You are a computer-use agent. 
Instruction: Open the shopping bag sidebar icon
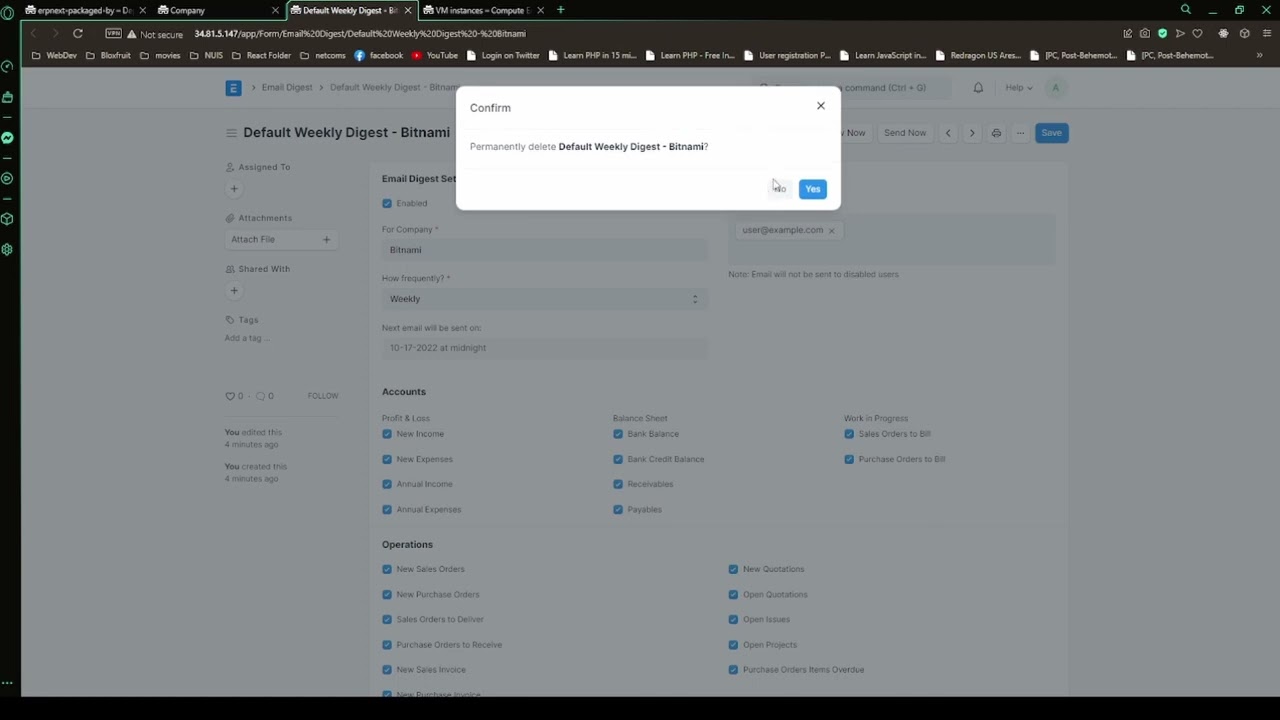click(8, 97)
